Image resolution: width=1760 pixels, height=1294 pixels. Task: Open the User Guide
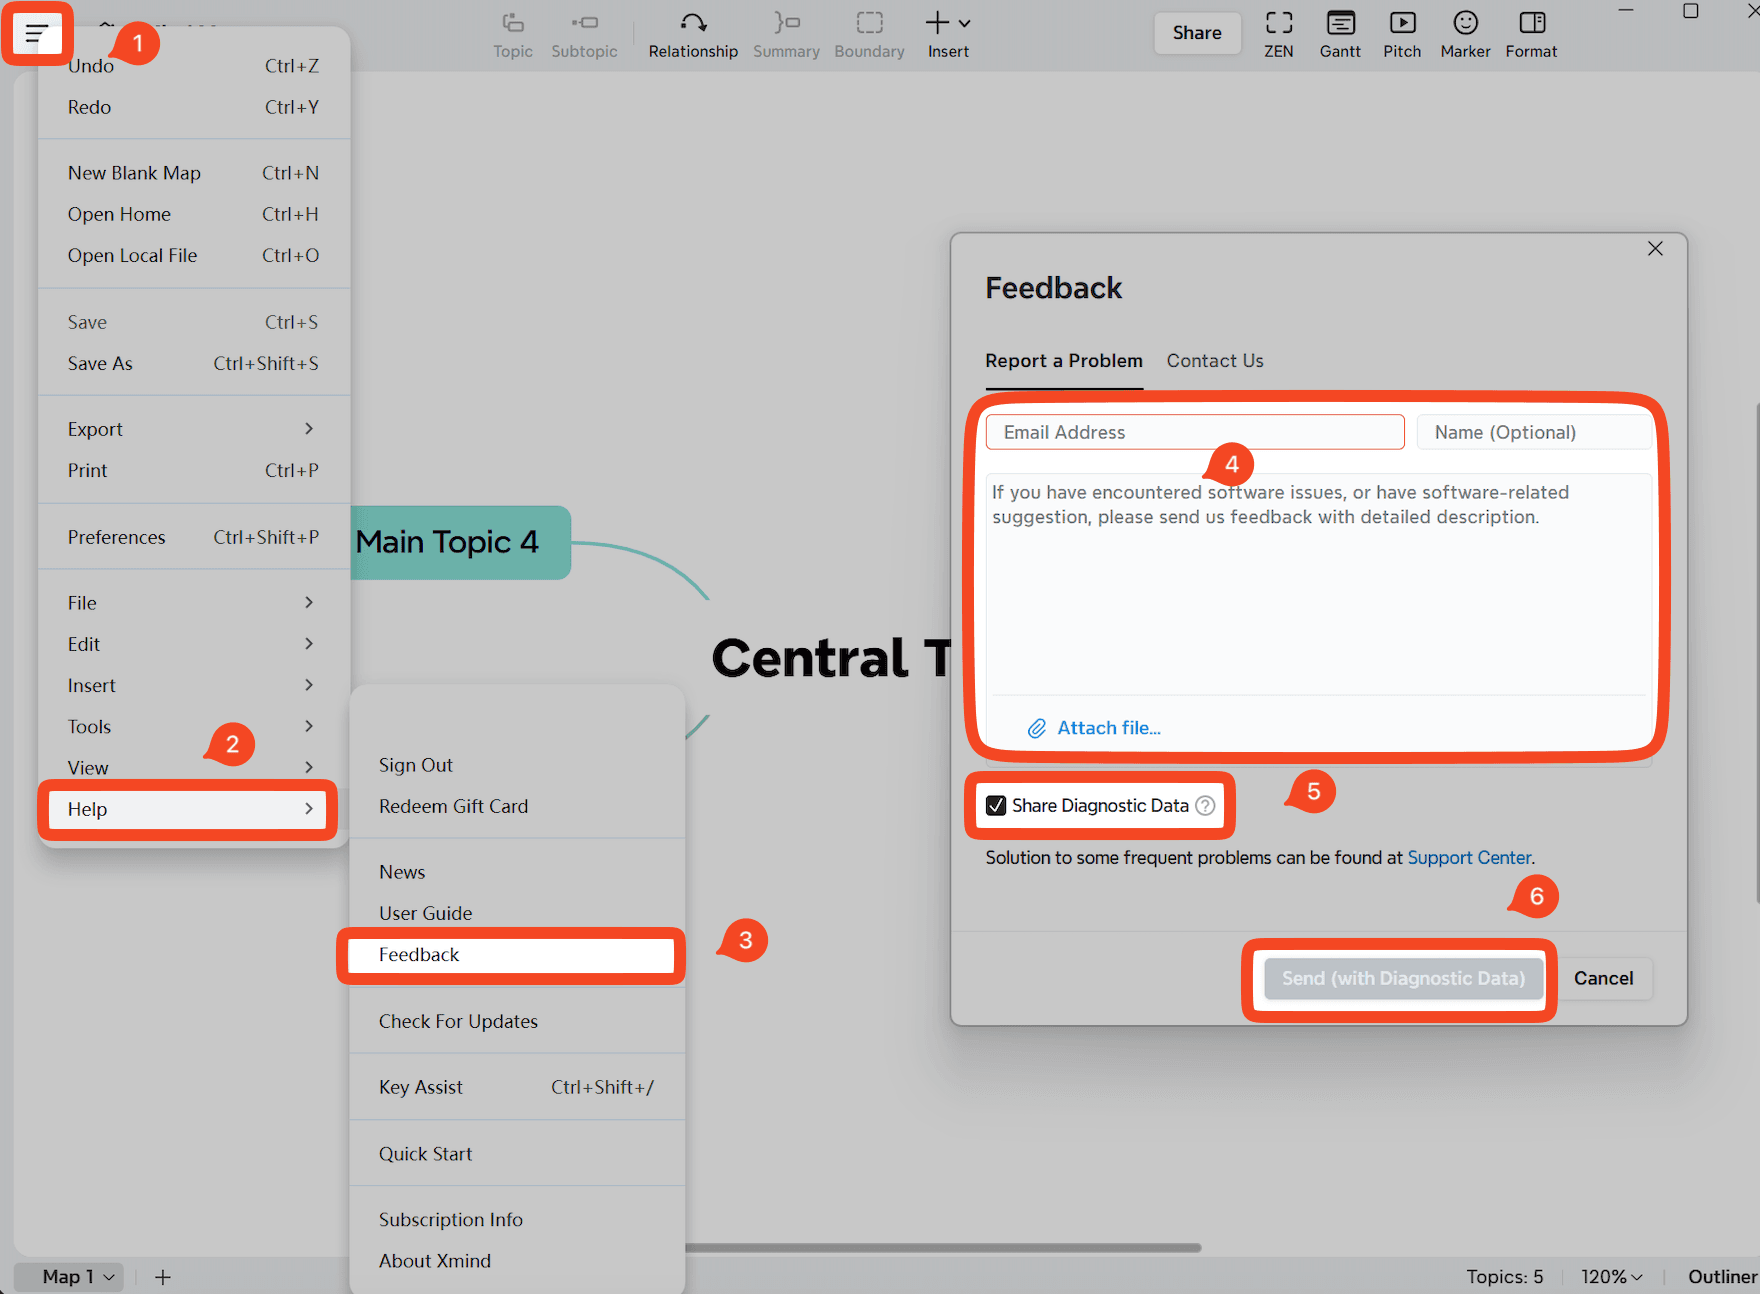point(517,913)
